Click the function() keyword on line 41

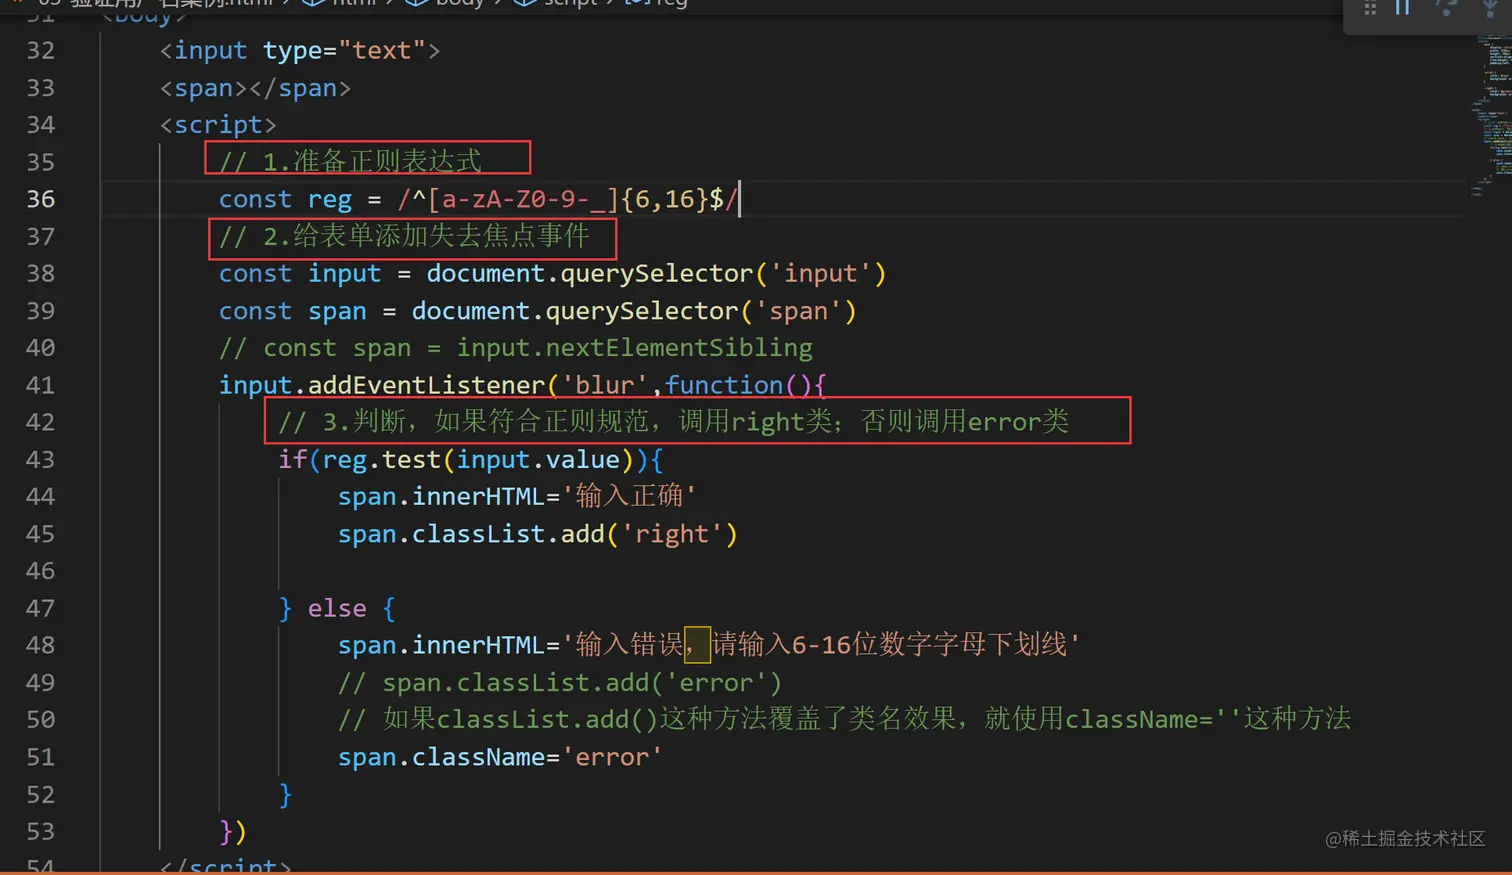click(738, 385)
